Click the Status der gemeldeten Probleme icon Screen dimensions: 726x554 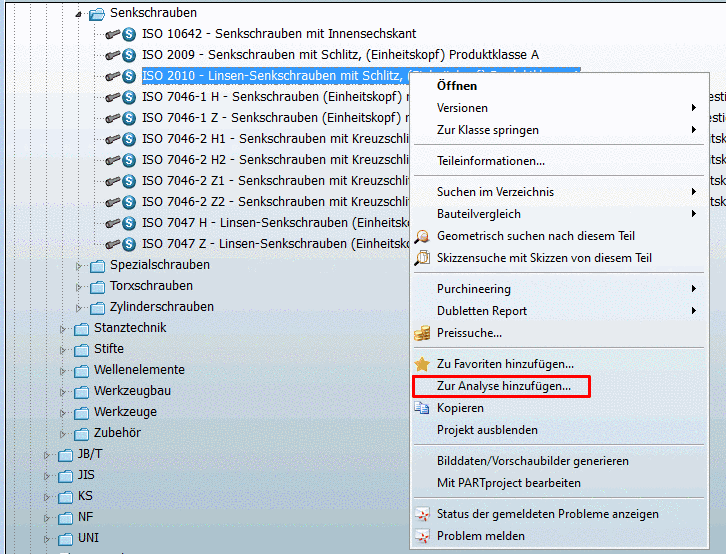(x=421, y=514)
